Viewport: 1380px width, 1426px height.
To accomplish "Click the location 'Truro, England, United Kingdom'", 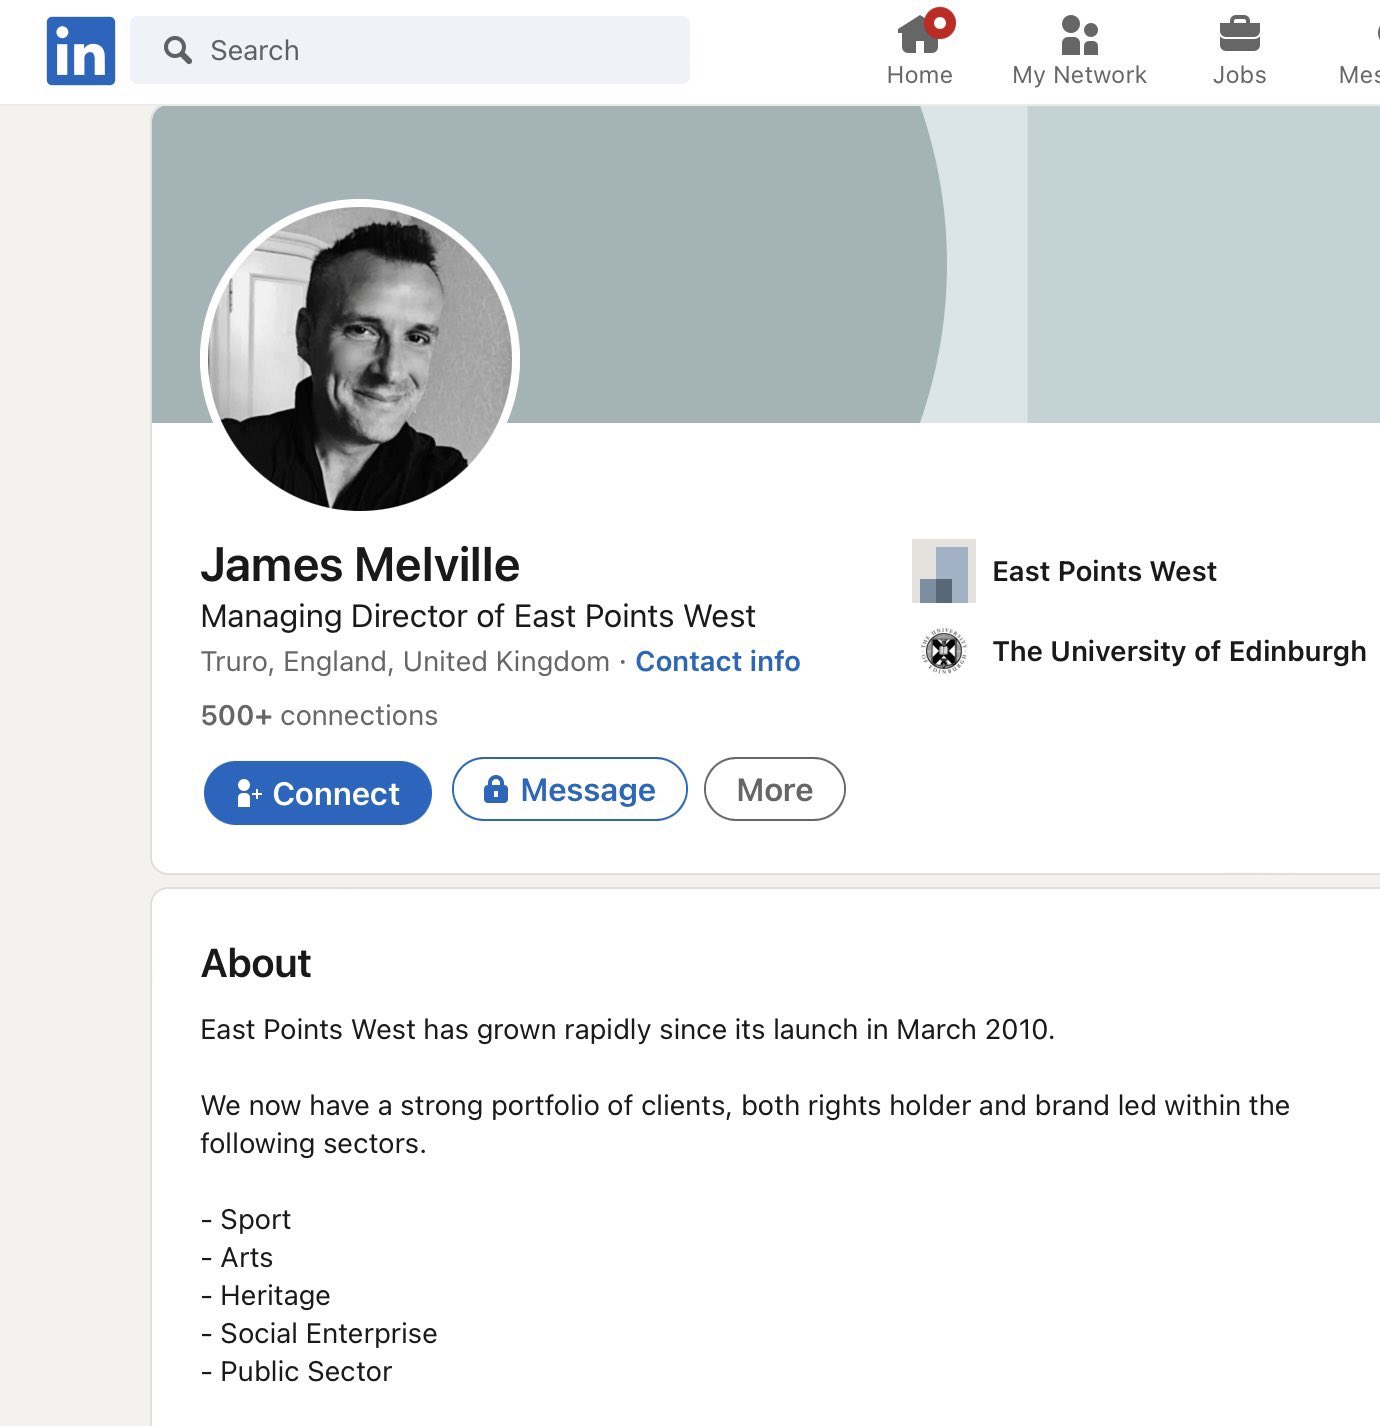I will coord(405,661).
